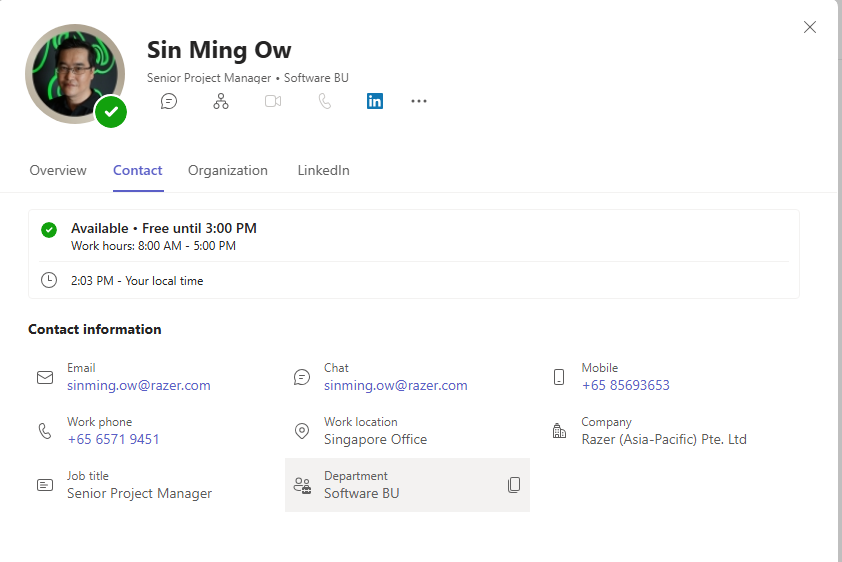Go to the LinkedIn tab

tap(323, 170)
